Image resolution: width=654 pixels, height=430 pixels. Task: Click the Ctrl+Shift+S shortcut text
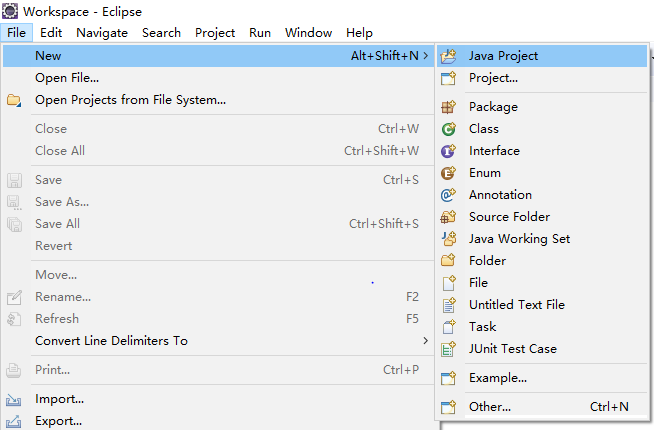(384, 224)
